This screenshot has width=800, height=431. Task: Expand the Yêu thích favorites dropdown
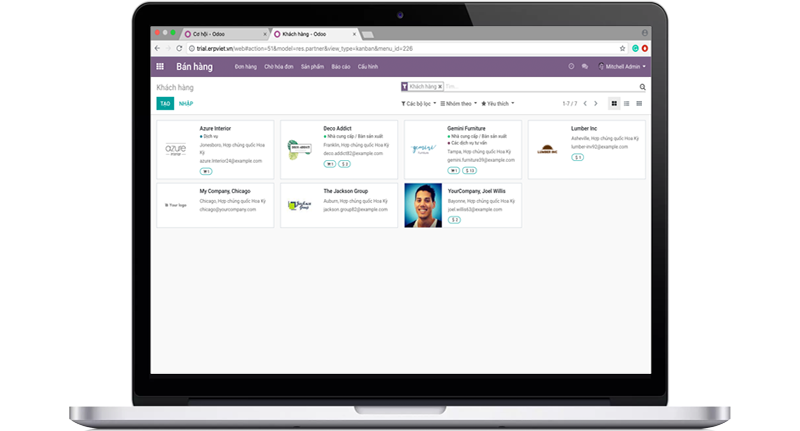[x=497, y=103]
